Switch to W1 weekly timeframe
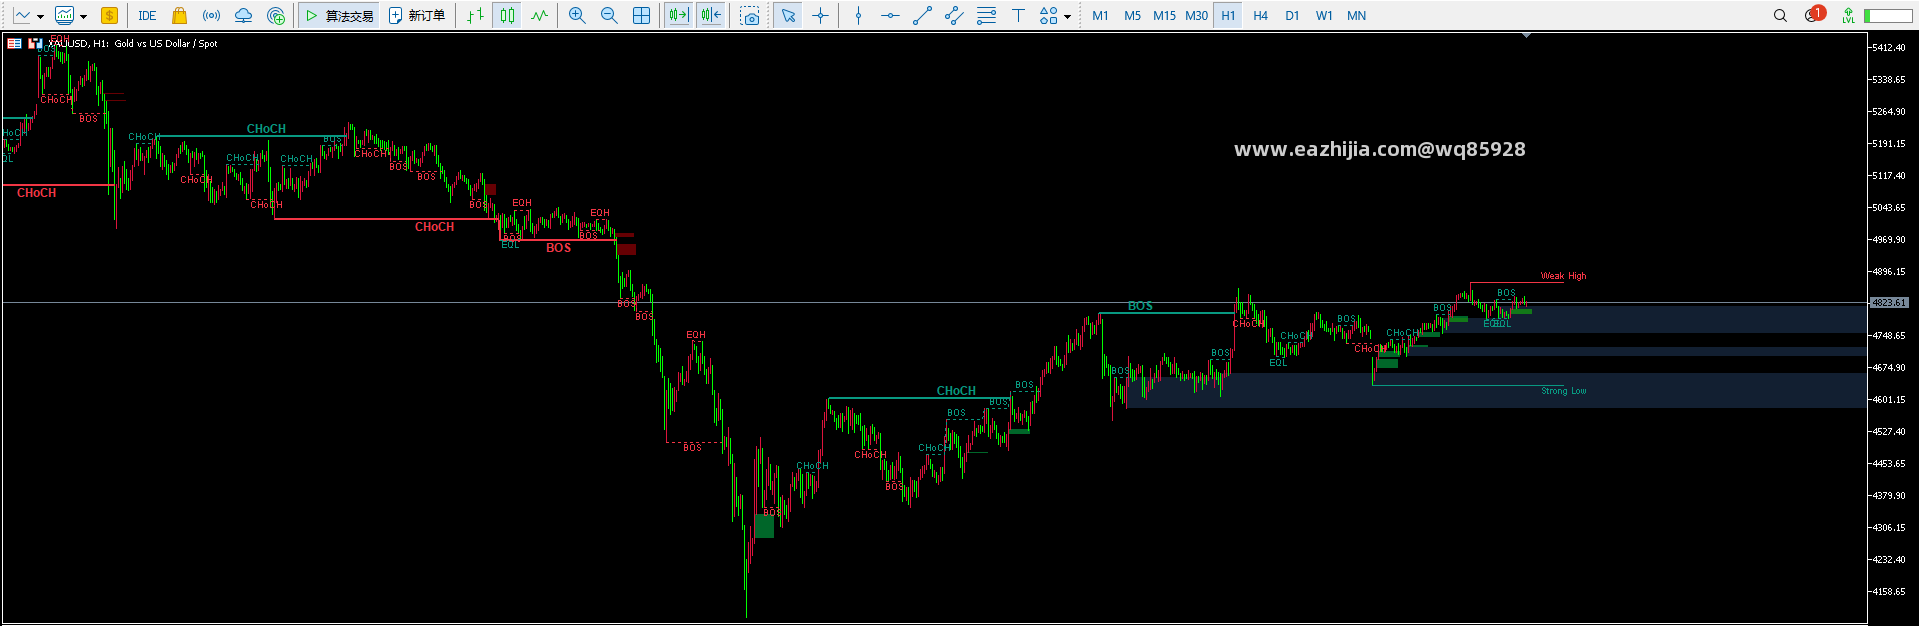 pos(1324,15)
